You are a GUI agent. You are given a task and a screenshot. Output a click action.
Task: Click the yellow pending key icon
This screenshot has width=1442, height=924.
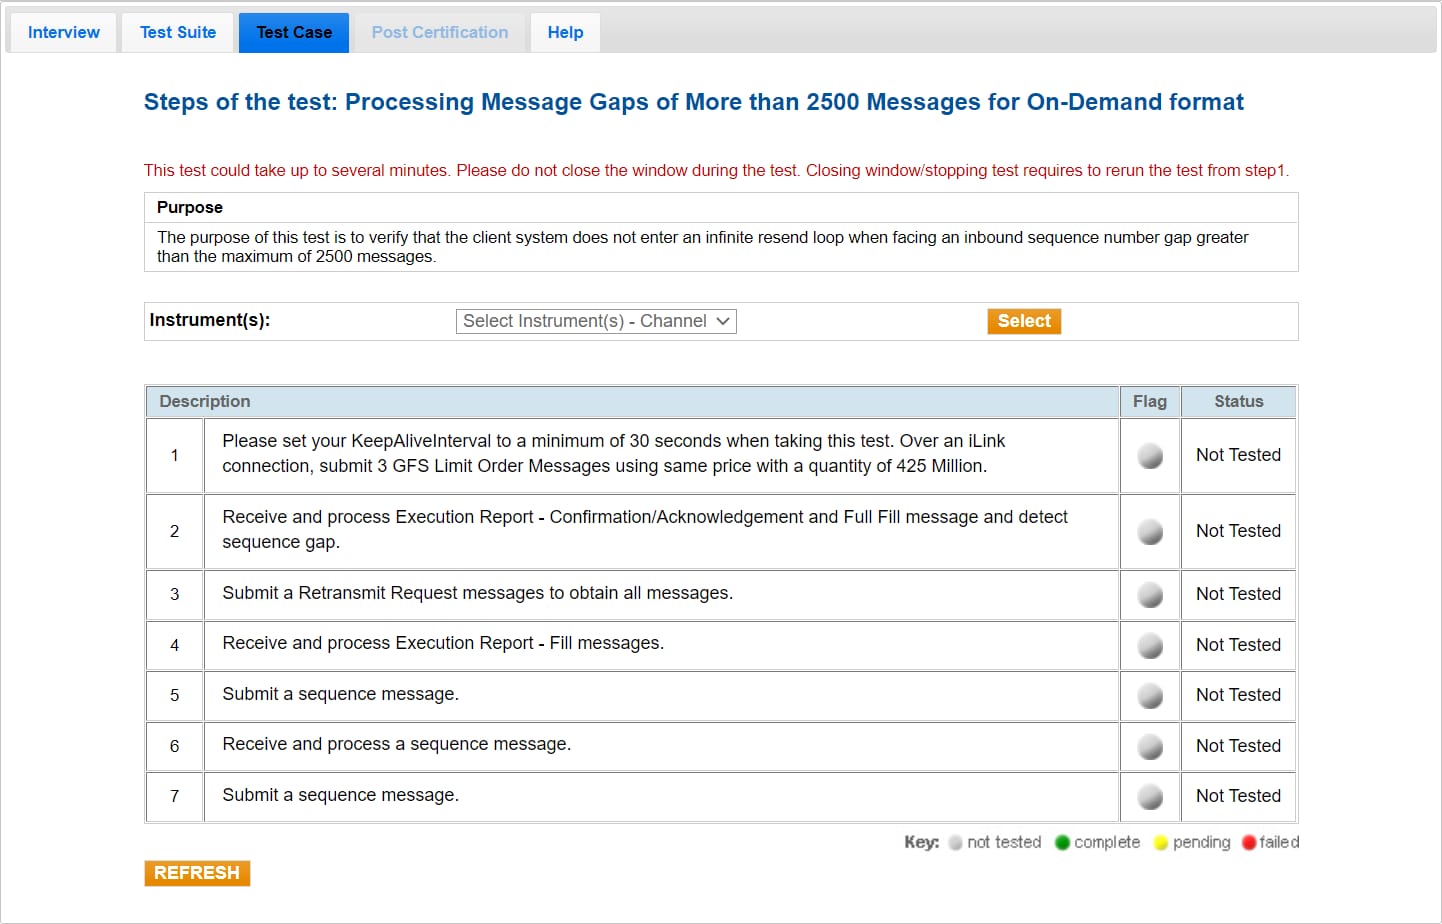pos(1160,843)
